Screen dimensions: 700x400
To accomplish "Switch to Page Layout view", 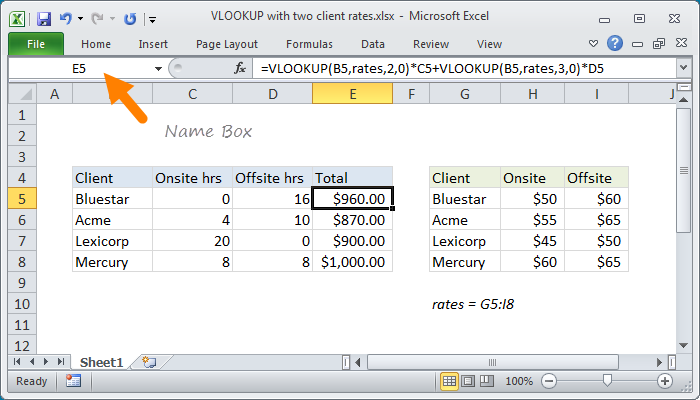I will pos(470,381).
